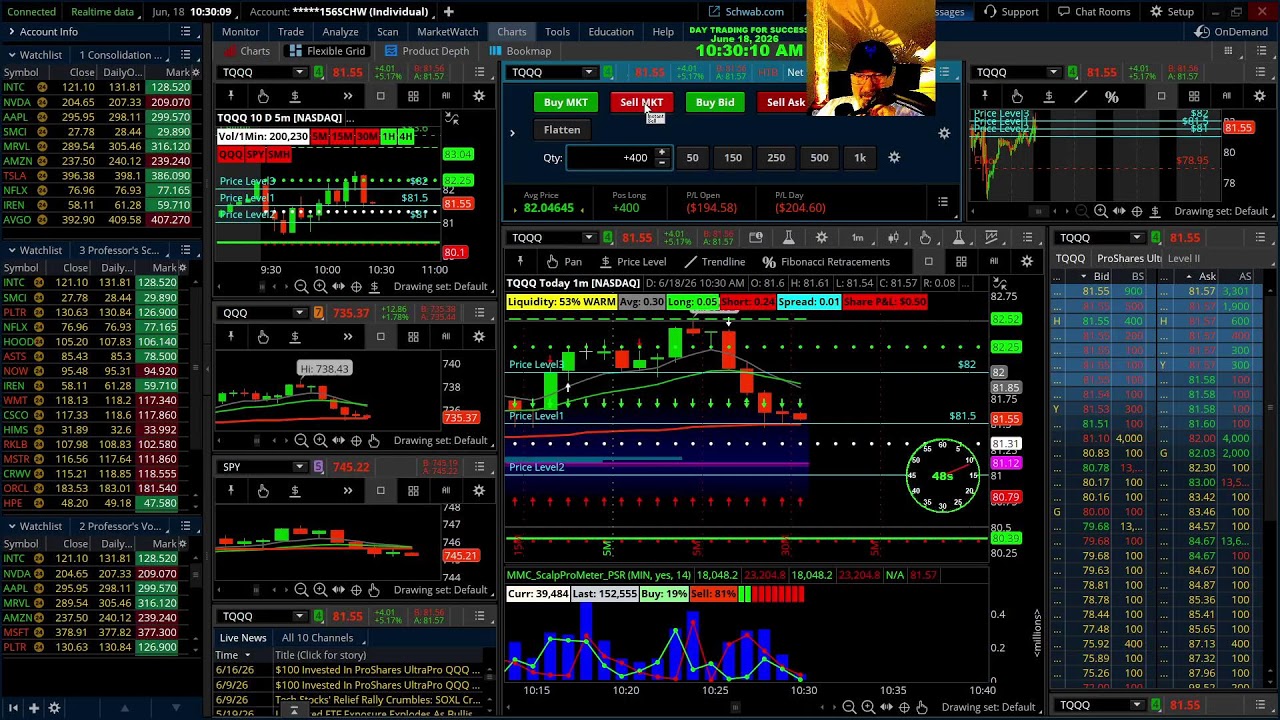This screenshot has width=1280, height=720.
Task: Open position summary menu icon
Action: (x=942, y=202)
